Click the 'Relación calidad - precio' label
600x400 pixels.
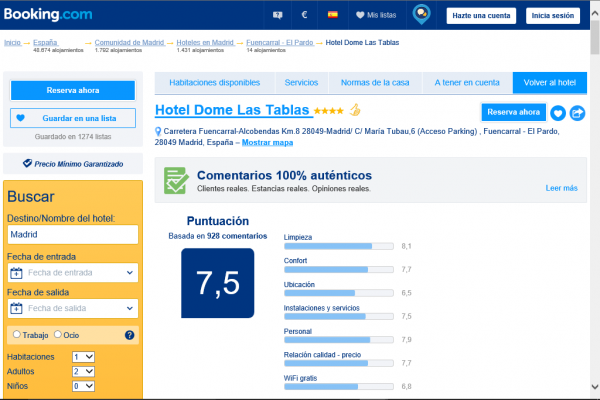pyautogui.click(x=322, y=354)
